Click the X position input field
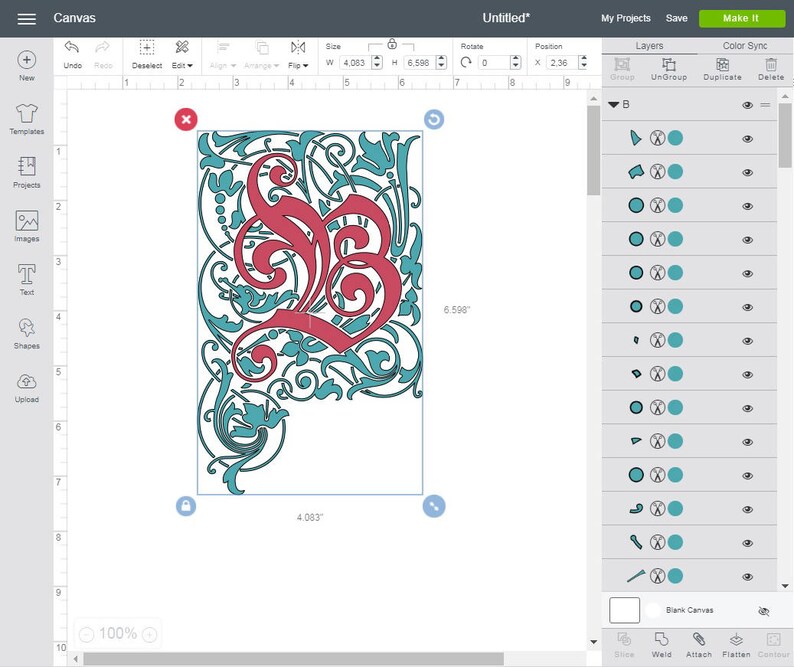794x667 pixels. (x=562, y=63)
